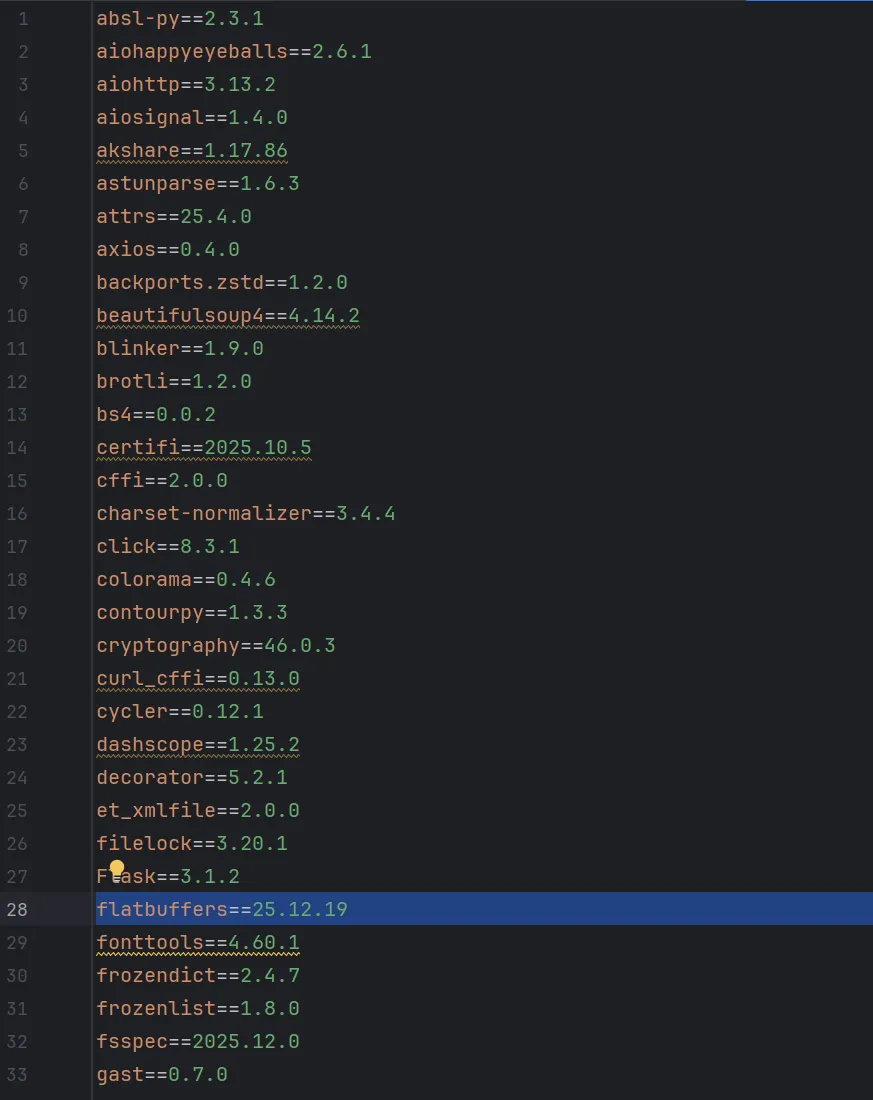Select astunparse==1.6.3 requirement
The width and height of the screenshot is (873, 1100).
[x=198, y=183]
